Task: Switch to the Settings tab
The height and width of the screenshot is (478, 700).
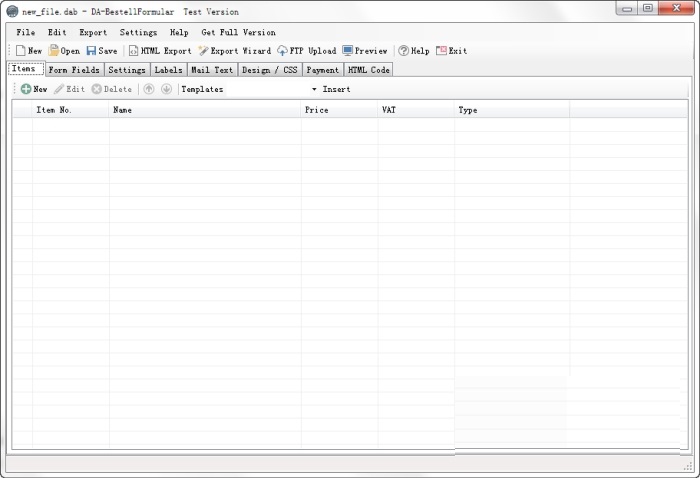Action: pos(127,70)
